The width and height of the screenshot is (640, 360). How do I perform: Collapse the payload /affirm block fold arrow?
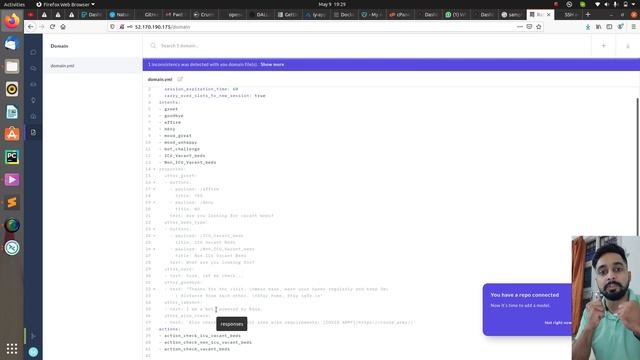click(154, 189)
